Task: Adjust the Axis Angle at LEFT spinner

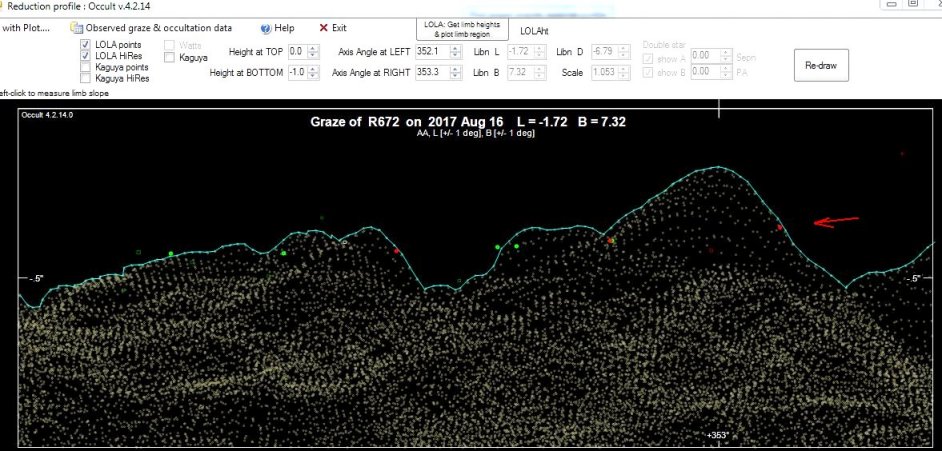Action: [456, 51]
